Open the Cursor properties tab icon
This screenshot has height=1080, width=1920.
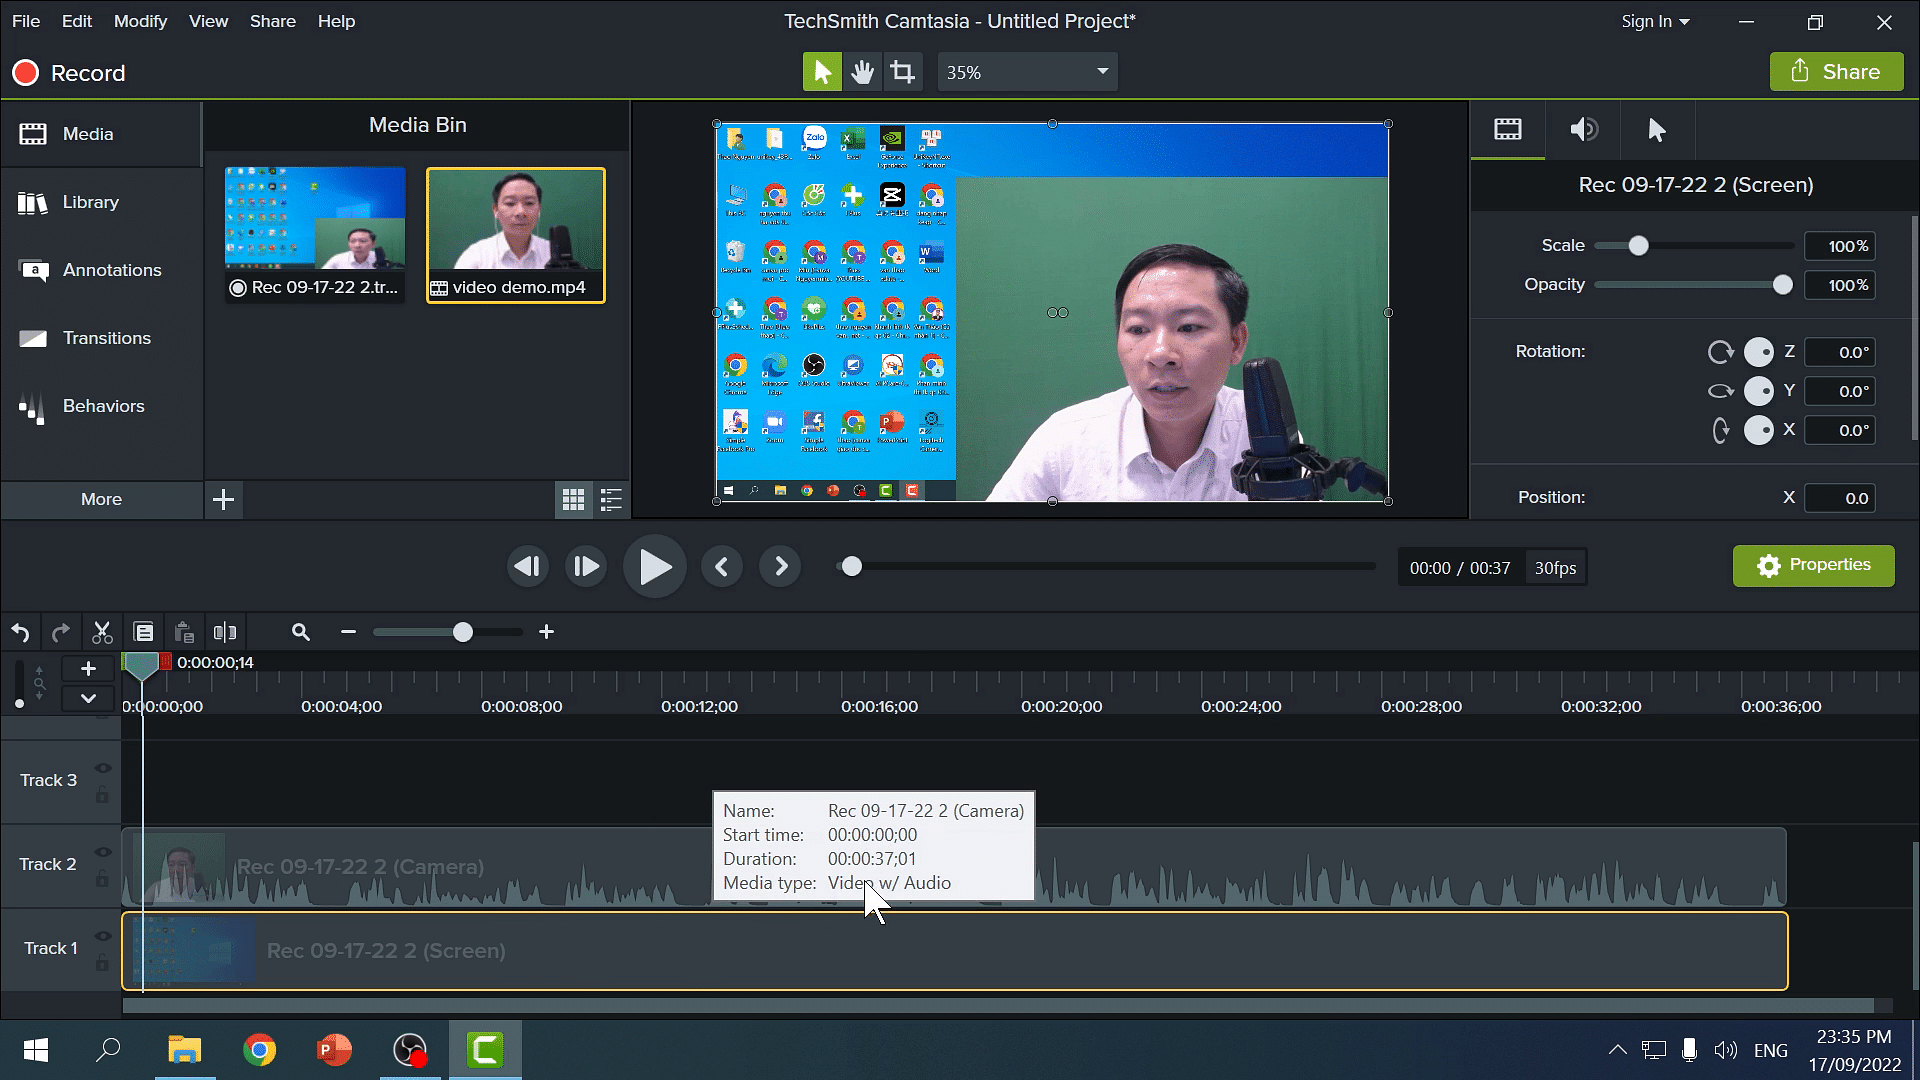(1657, 129)
